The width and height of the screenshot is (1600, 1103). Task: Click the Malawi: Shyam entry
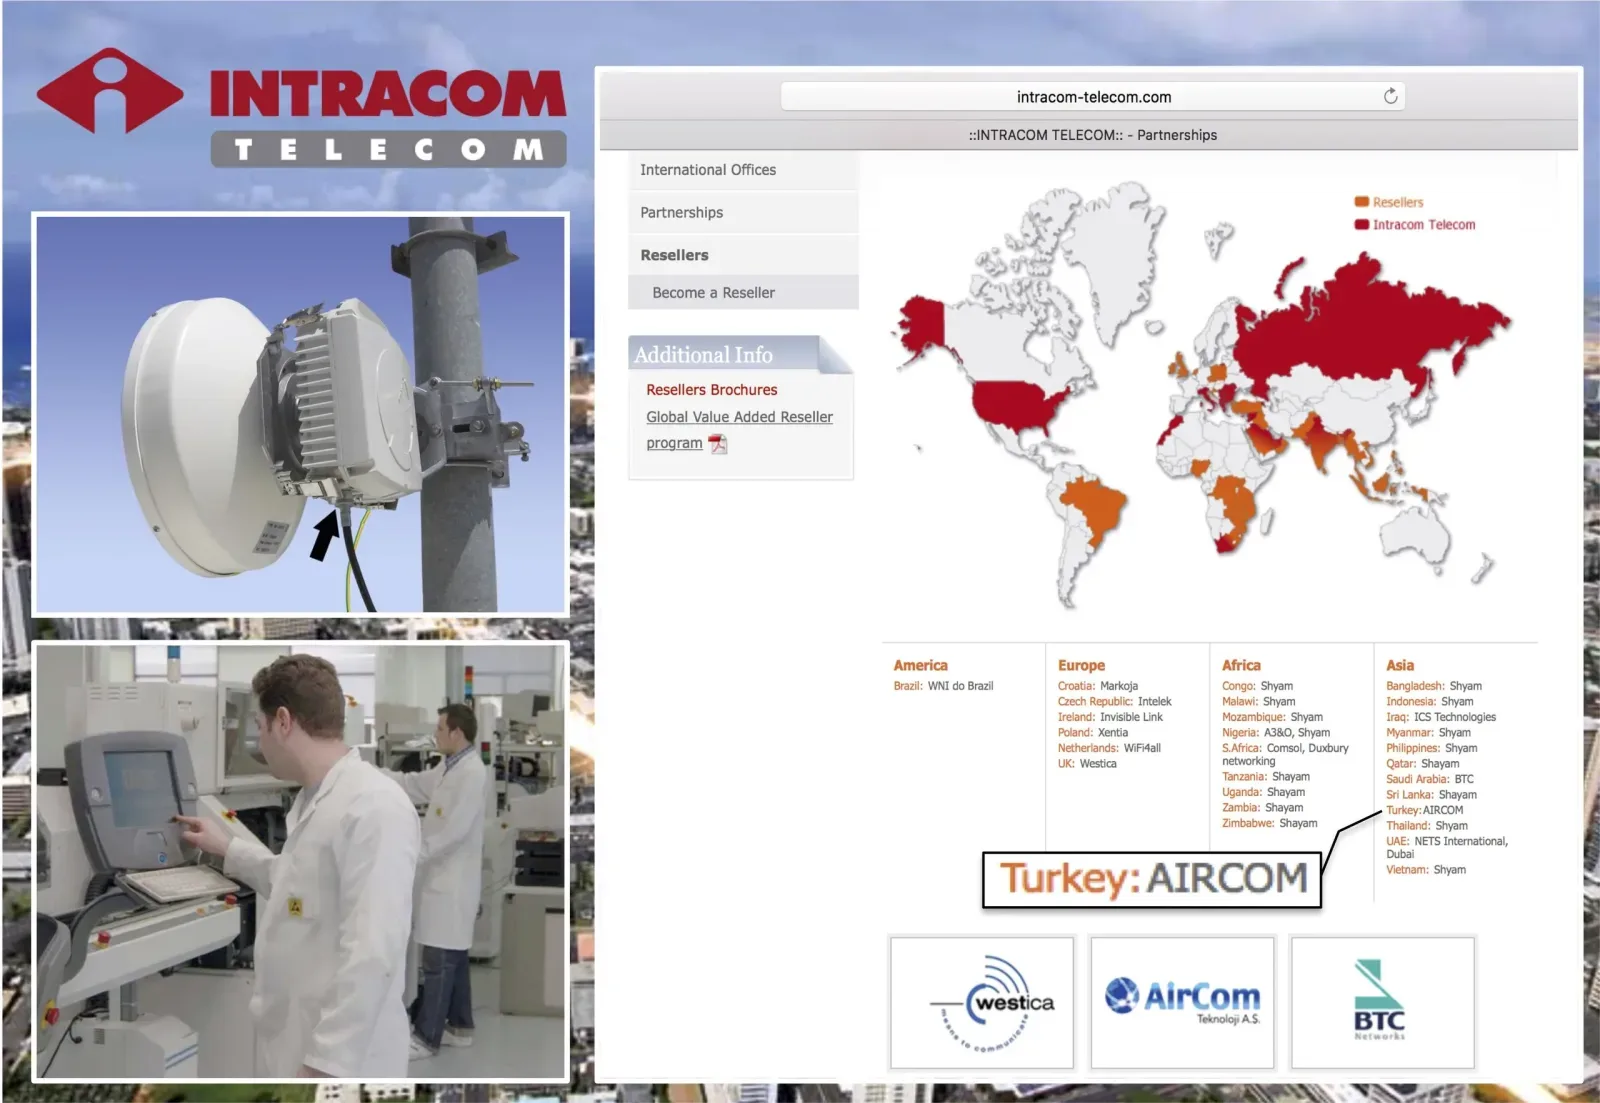(x=1259, y=702)
